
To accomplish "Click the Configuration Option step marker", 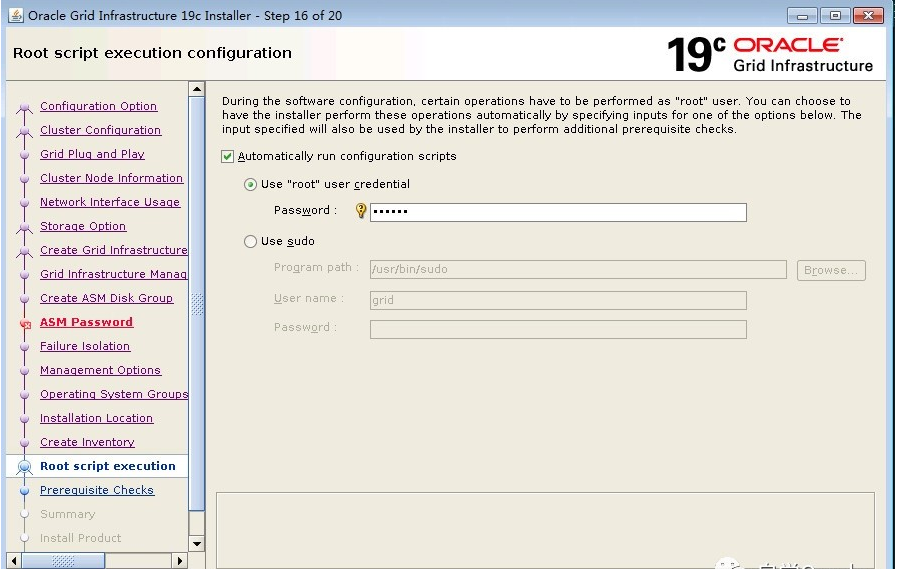I will point(24,107).
